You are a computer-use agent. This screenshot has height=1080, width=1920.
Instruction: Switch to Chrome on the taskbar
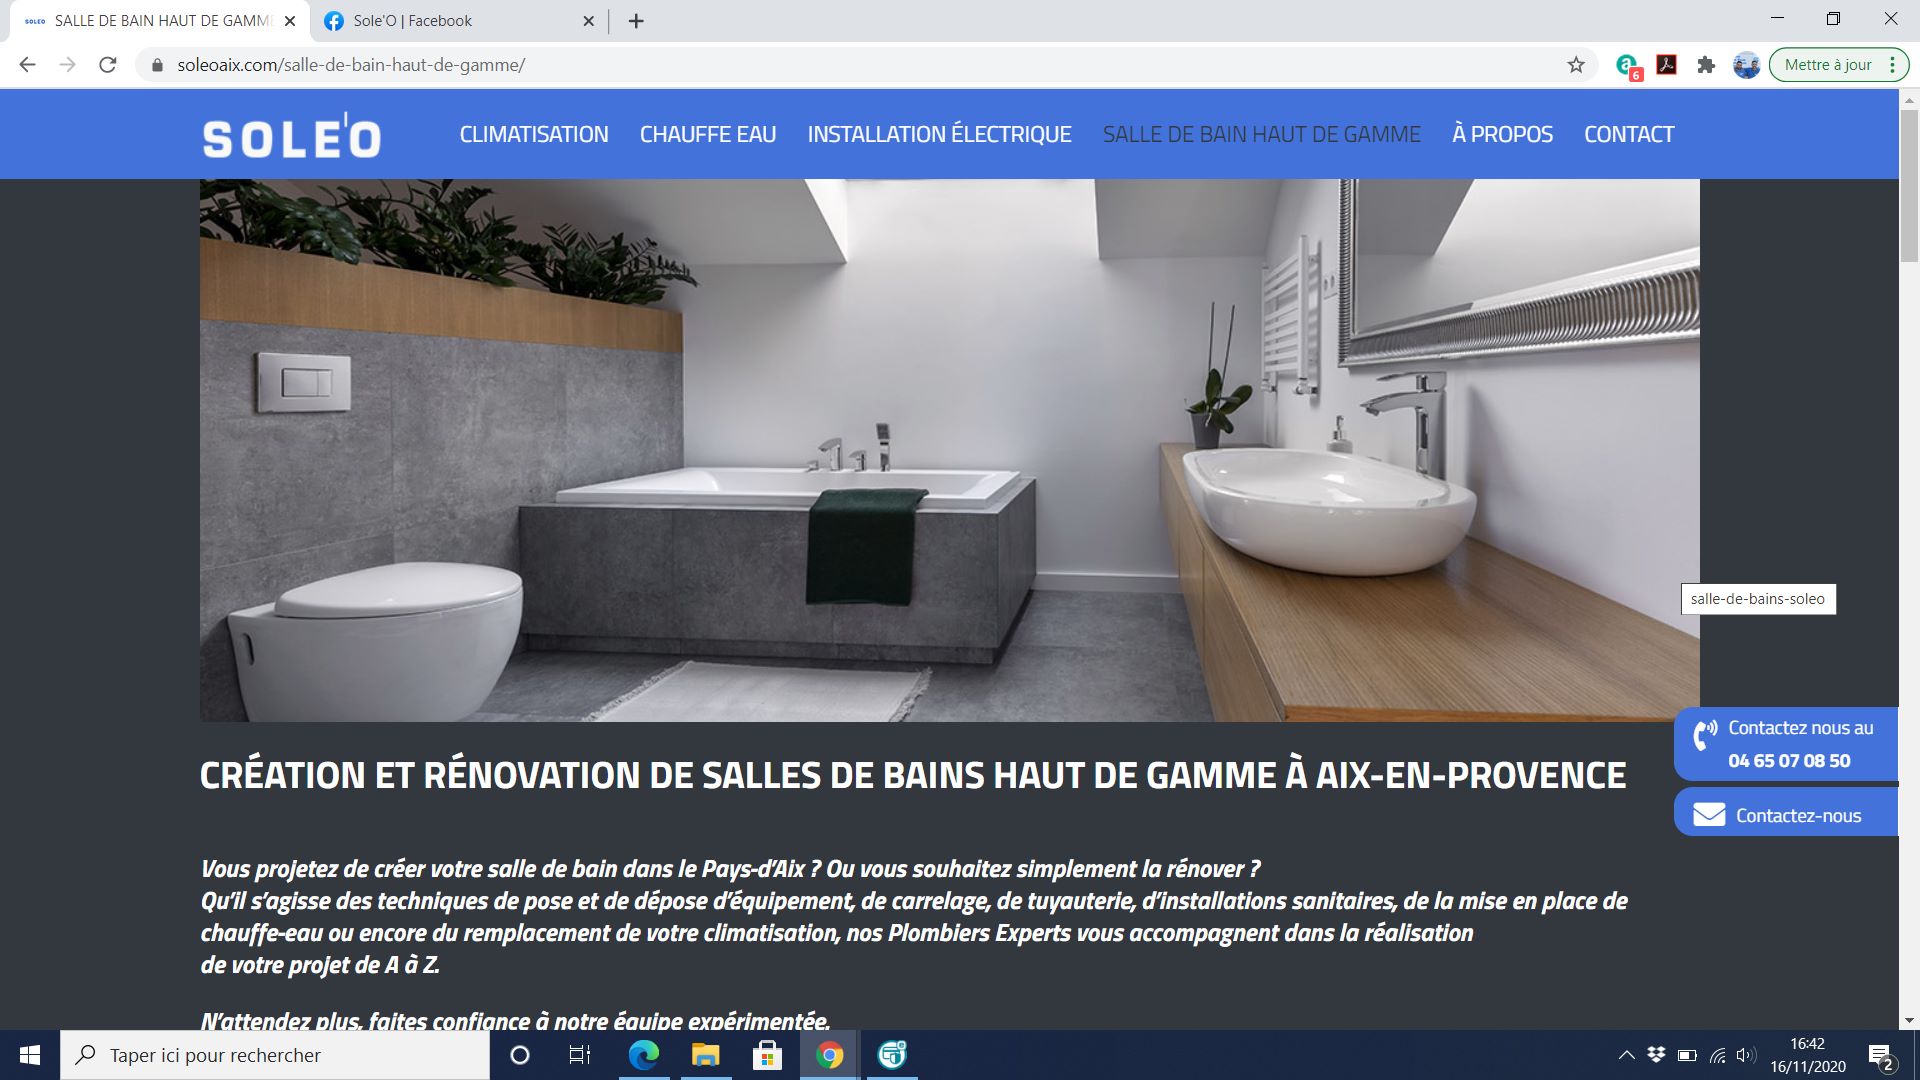pyautogui.click(x=829, y=1055)
